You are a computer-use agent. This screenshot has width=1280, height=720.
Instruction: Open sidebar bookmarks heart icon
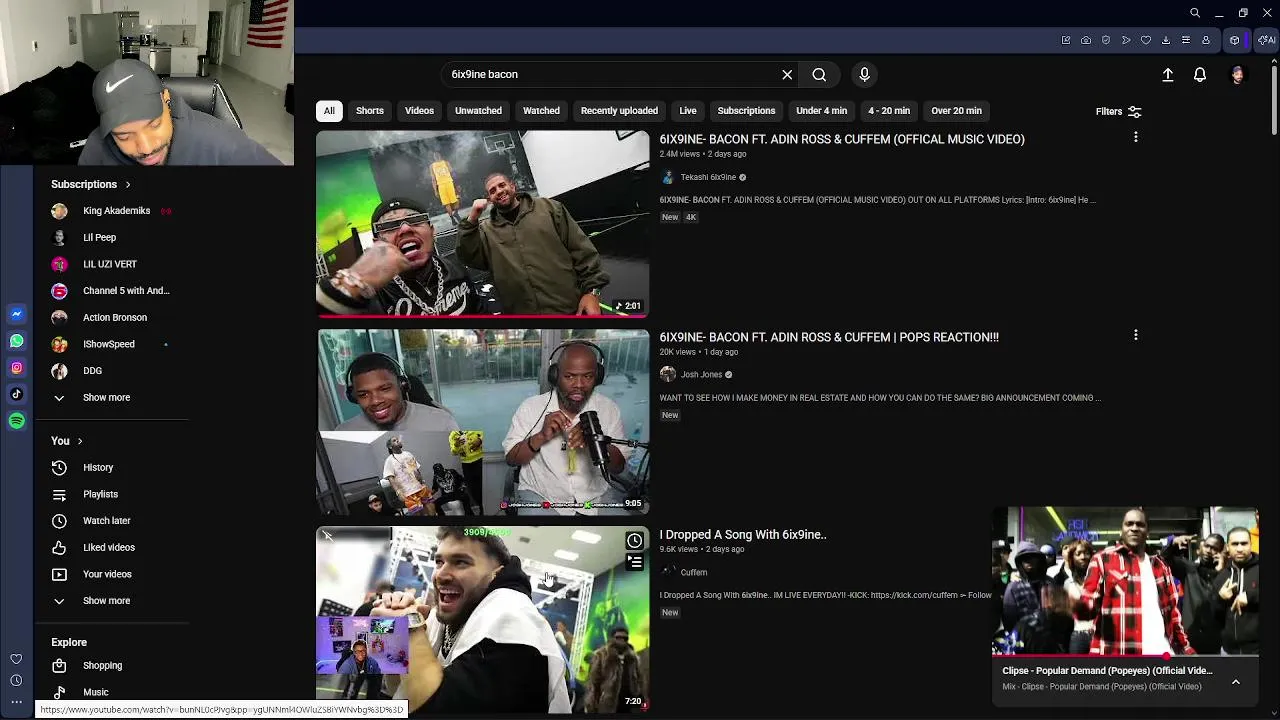click(x=16, y=659)
